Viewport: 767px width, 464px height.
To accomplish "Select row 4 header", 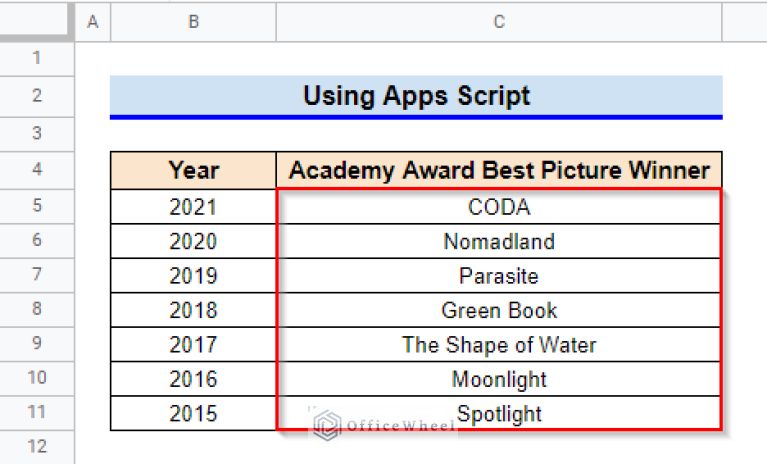I will [37, 170].
